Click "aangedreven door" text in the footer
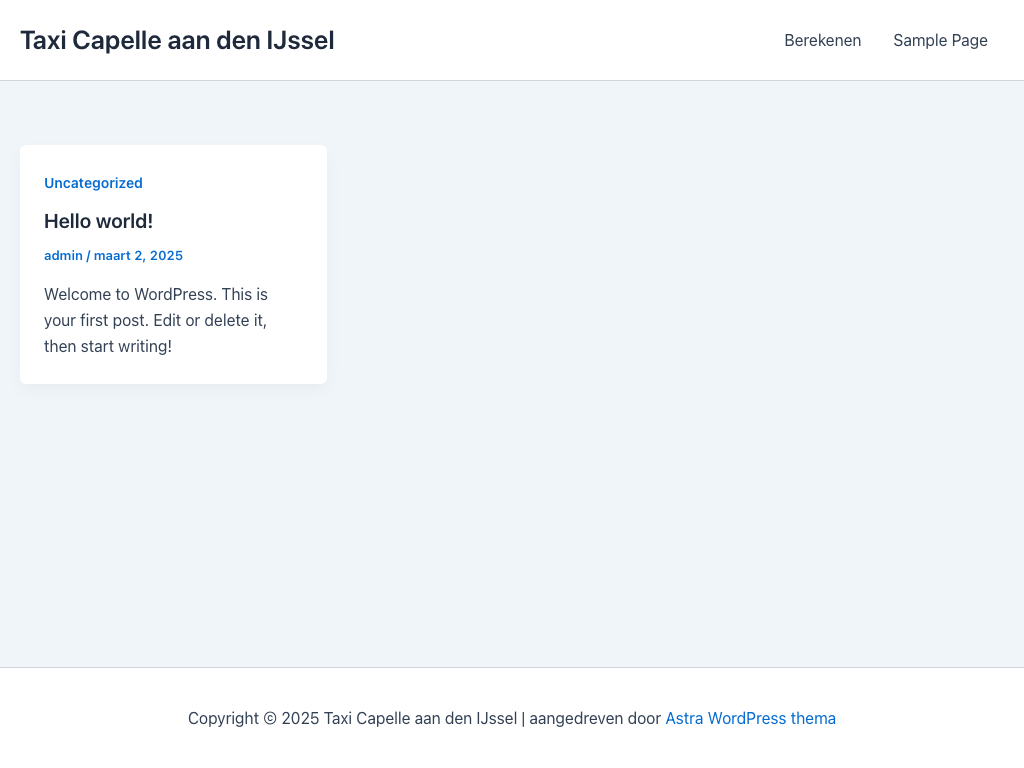This screenshot has width=1024, height=768. click(x=595, y=718)
